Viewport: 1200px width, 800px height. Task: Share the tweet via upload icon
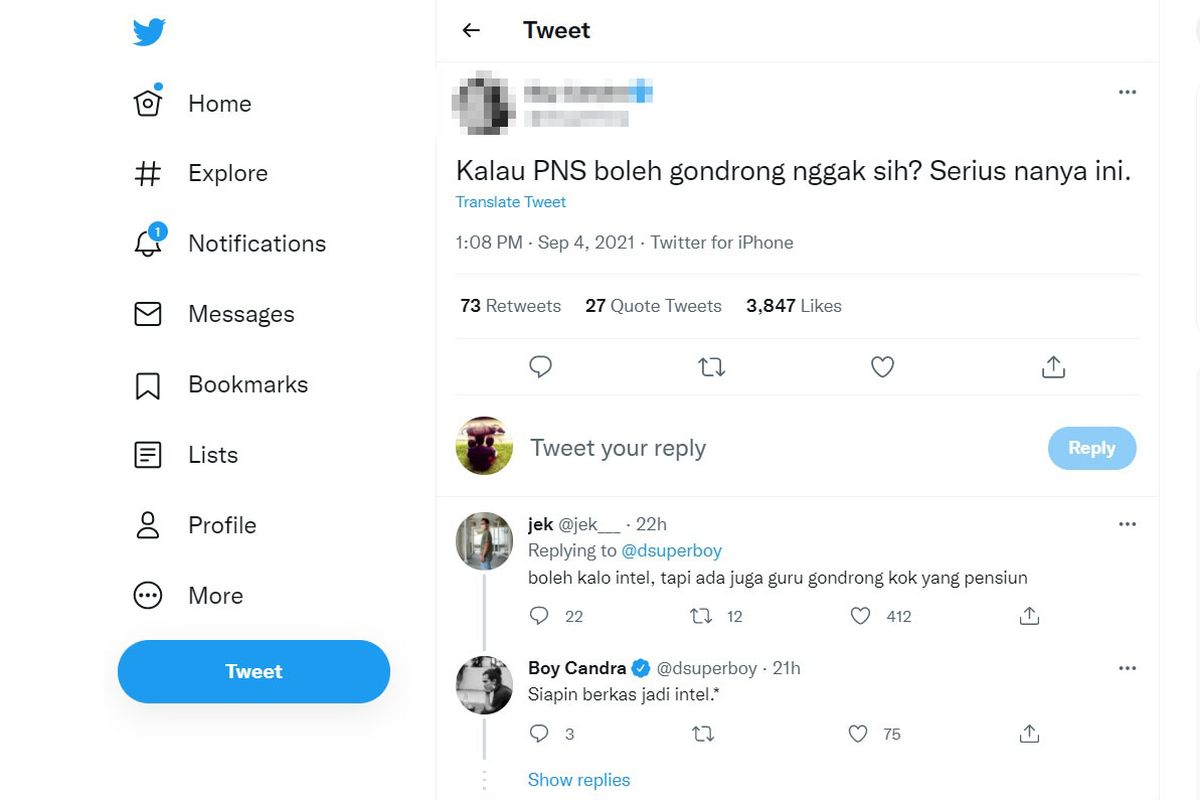coord(1052,367)
